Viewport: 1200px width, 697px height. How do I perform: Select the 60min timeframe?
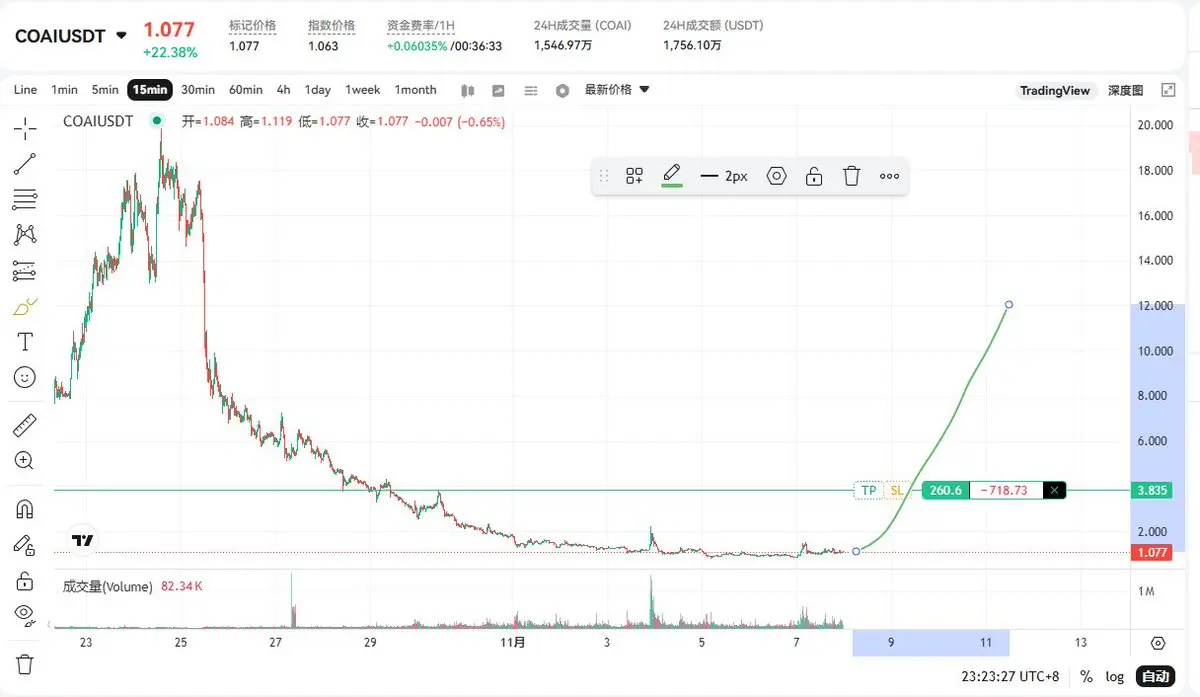246,90
